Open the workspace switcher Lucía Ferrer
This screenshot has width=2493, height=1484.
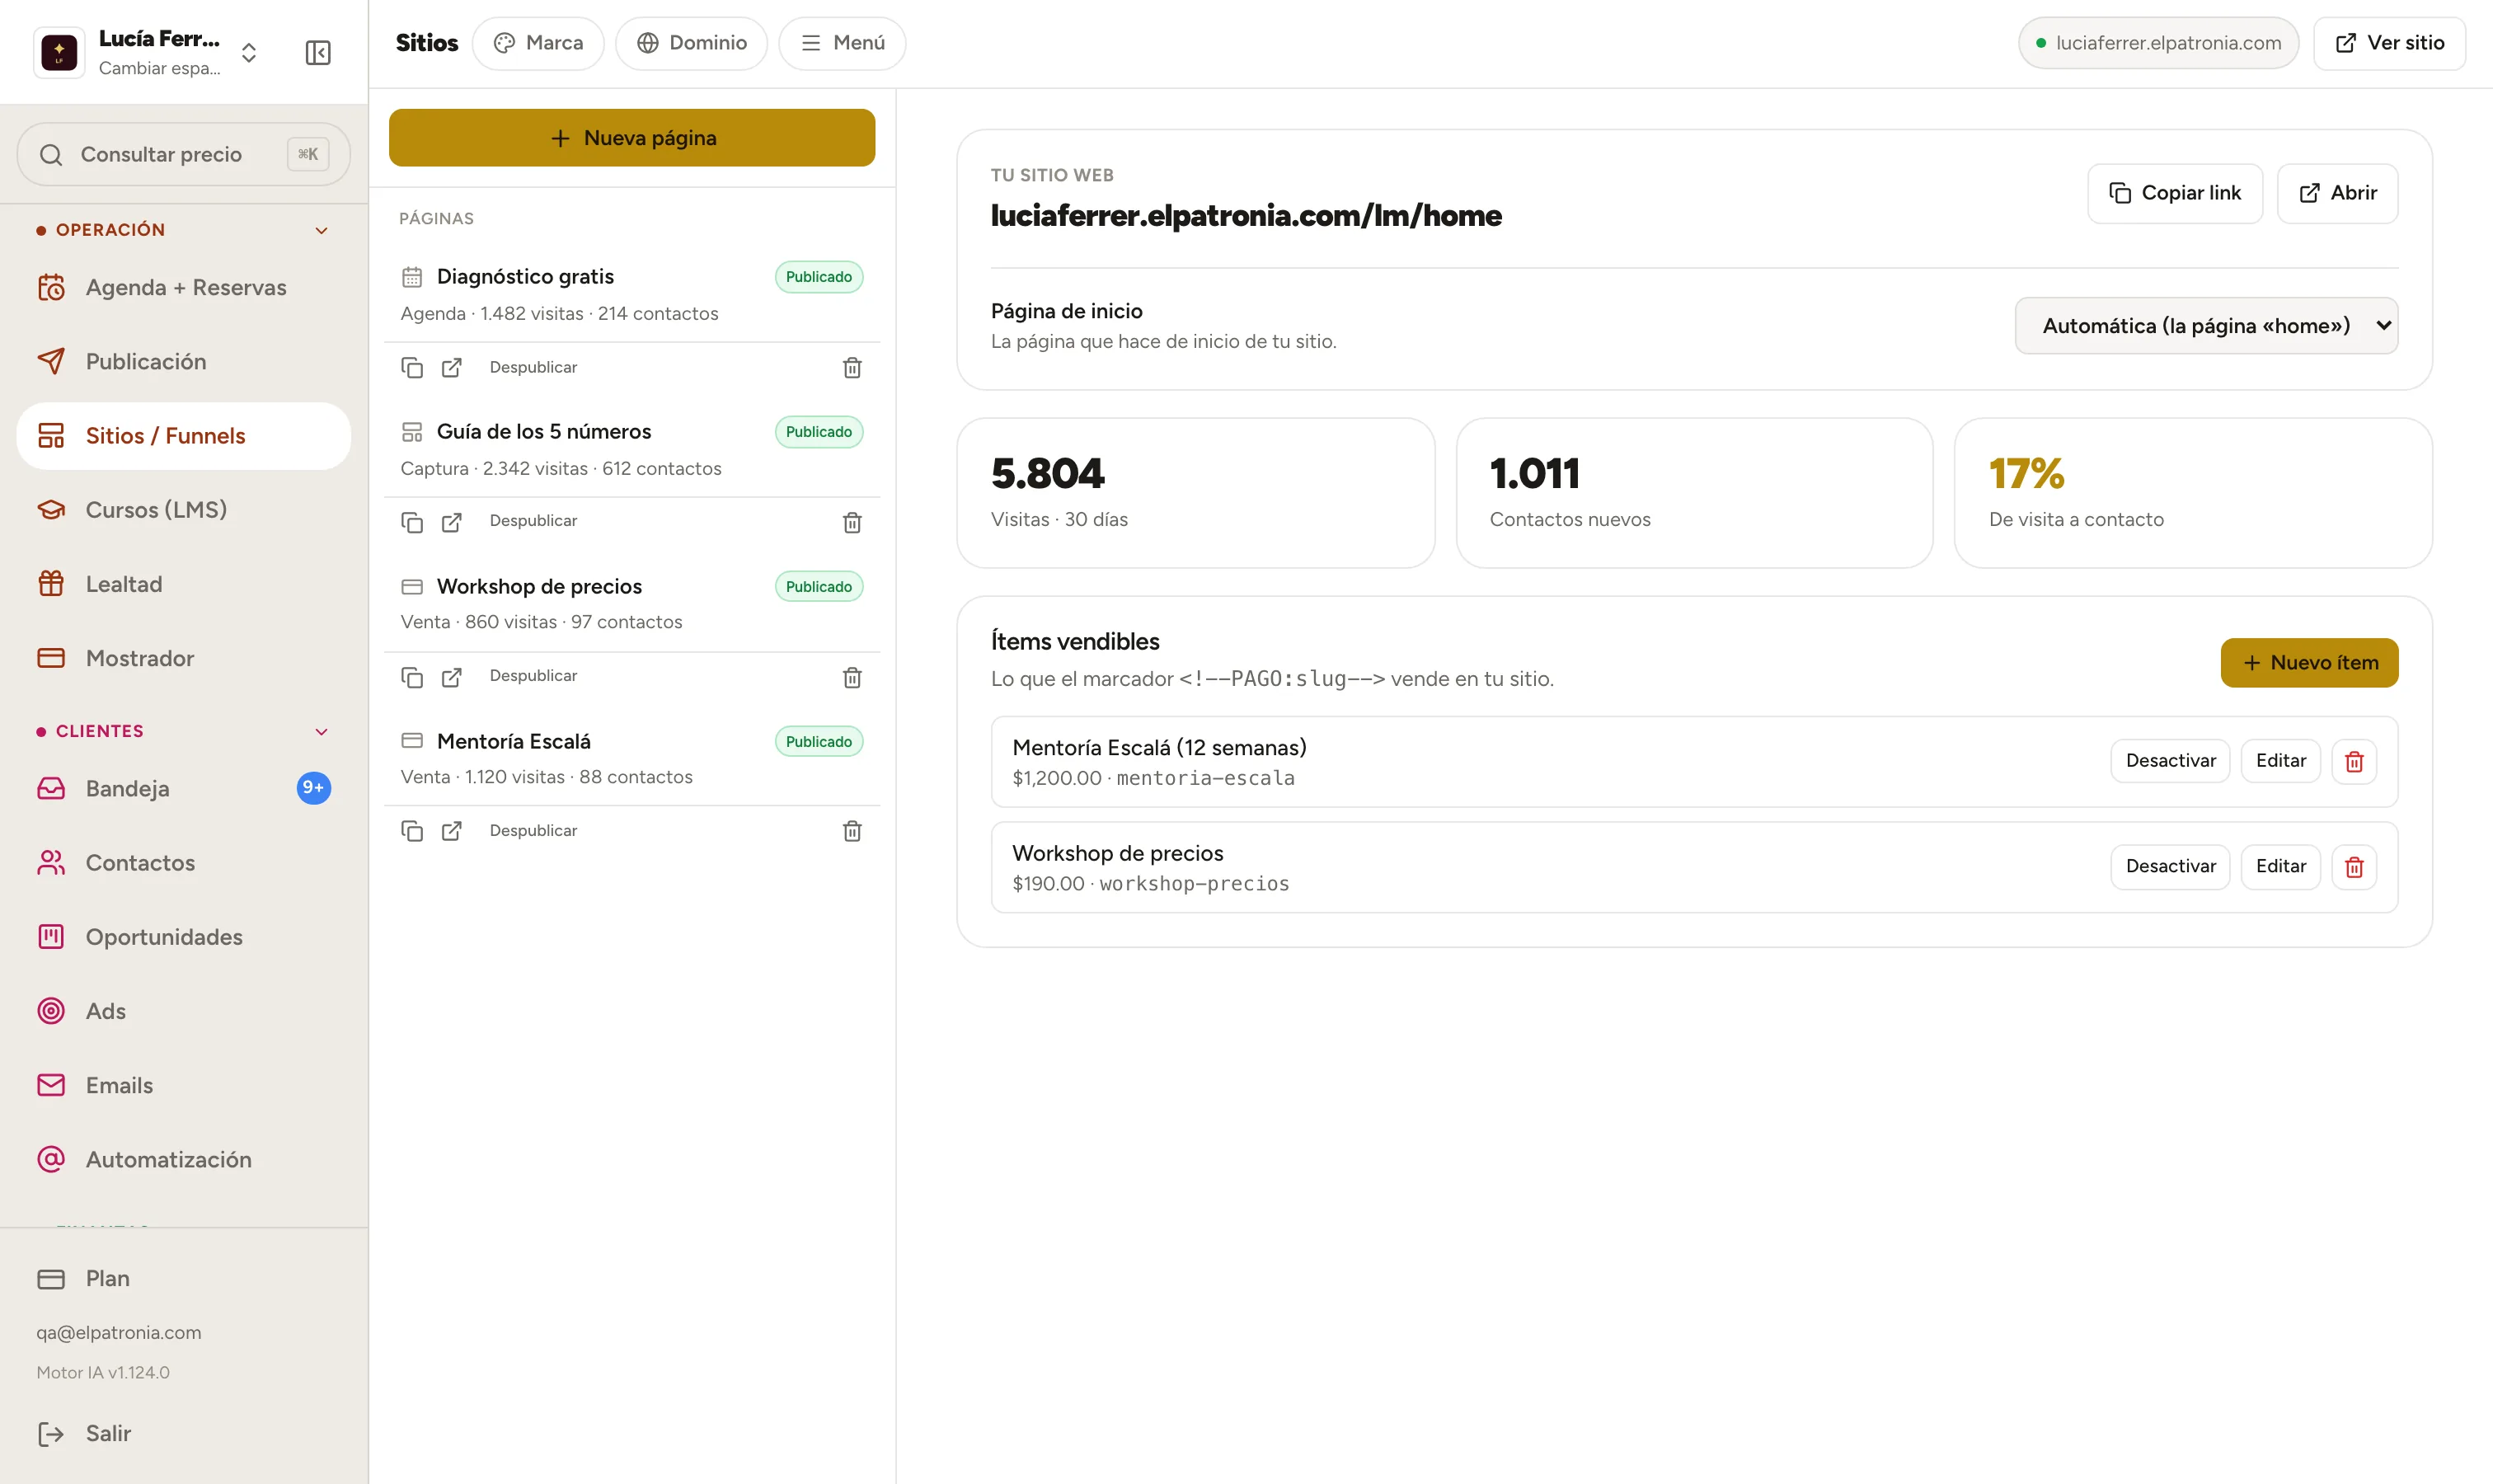148,52
